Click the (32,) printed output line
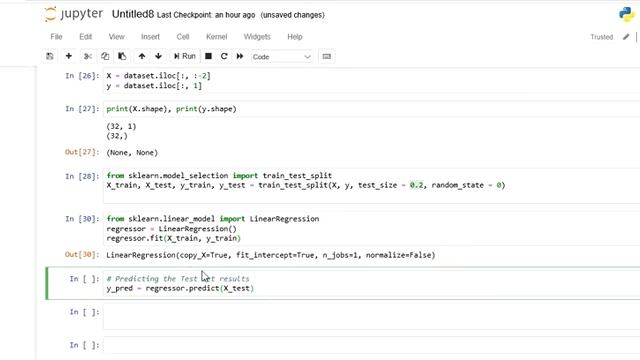640x360 pixels. [x=117, y=136]
